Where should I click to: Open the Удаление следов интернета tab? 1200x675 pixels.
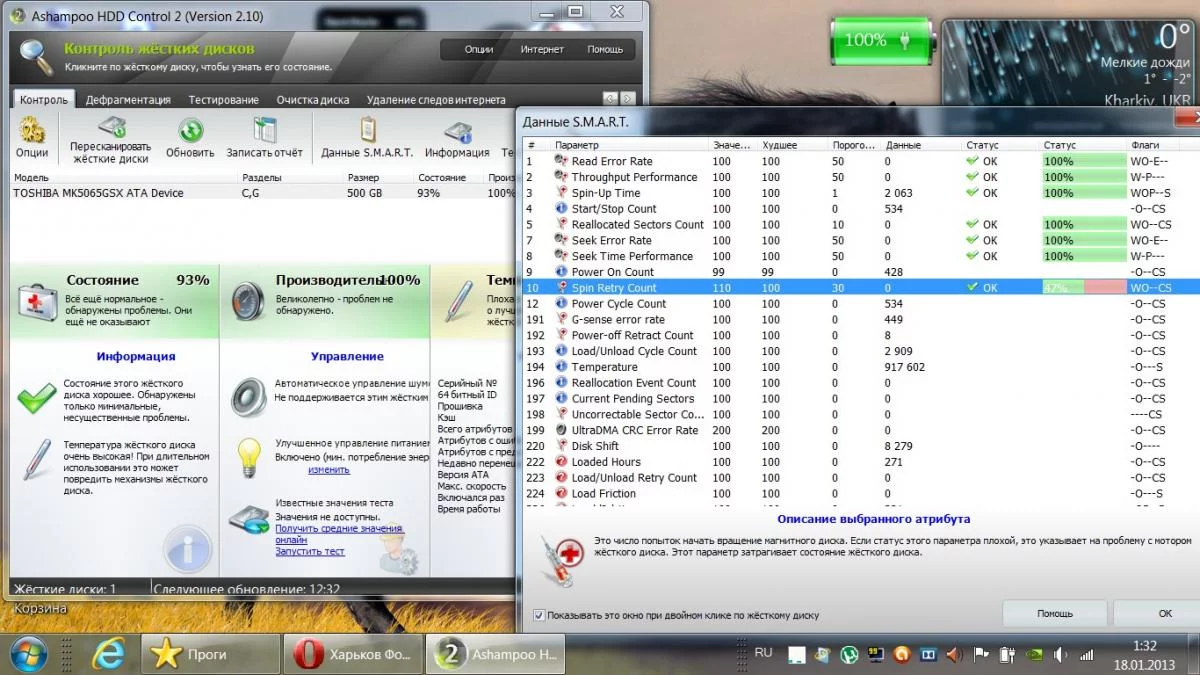pos(436,100)
